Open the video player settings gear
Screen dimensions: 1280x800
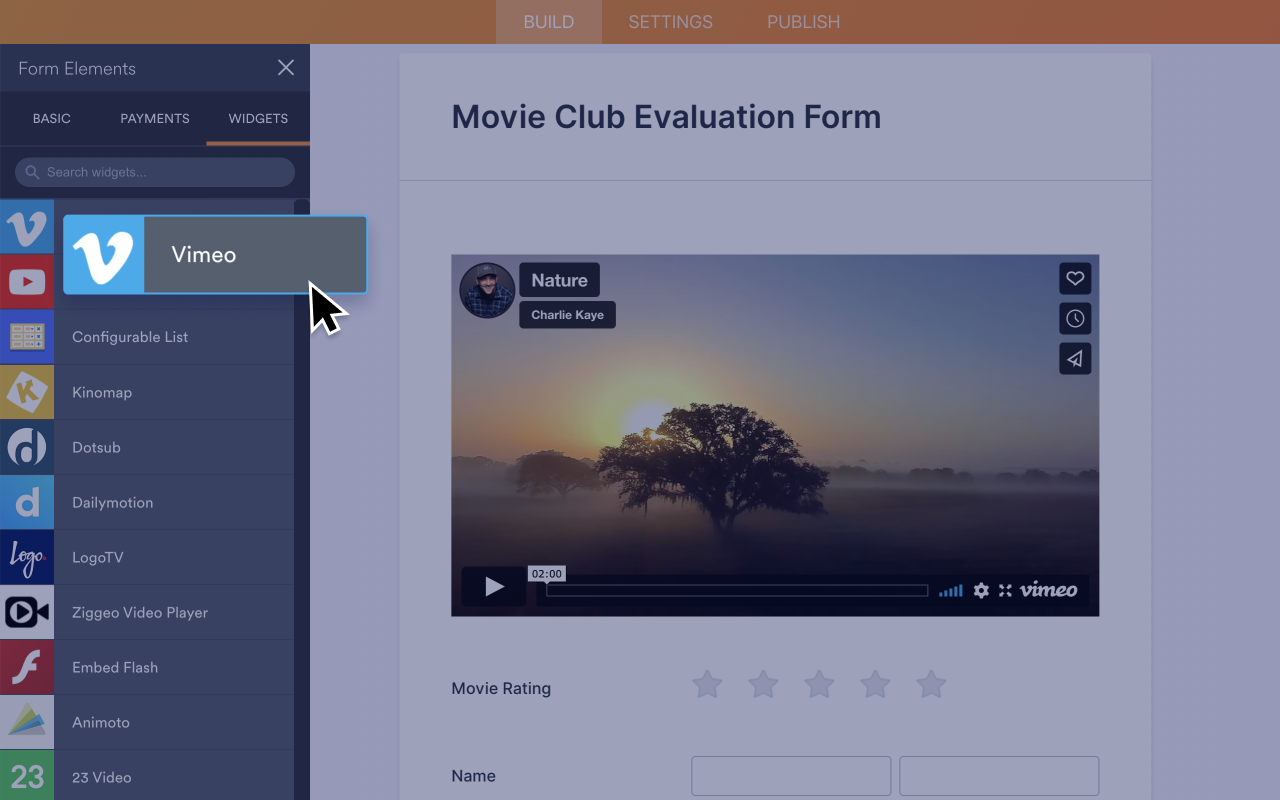[x=980, y=591]
